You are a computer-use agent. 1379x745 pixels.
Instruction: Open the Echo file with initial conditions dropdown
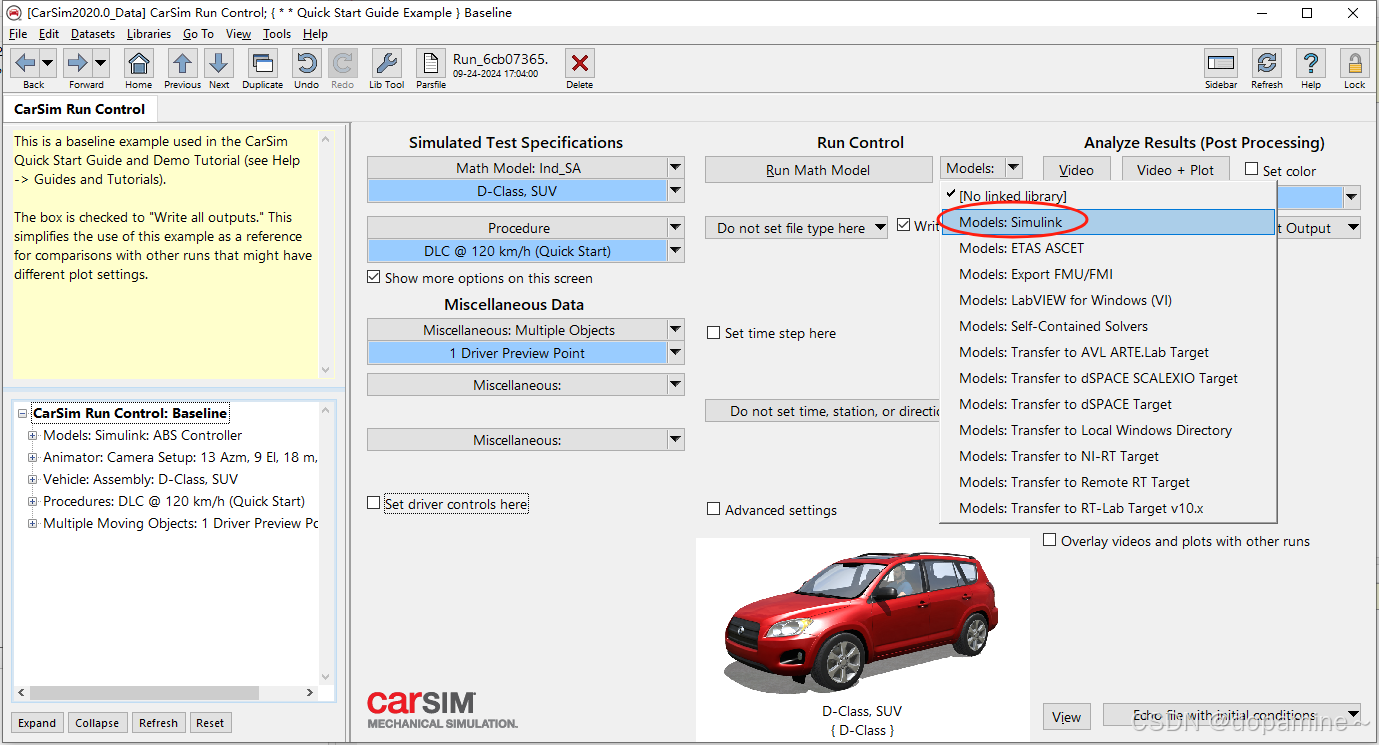click(1231, 715)
